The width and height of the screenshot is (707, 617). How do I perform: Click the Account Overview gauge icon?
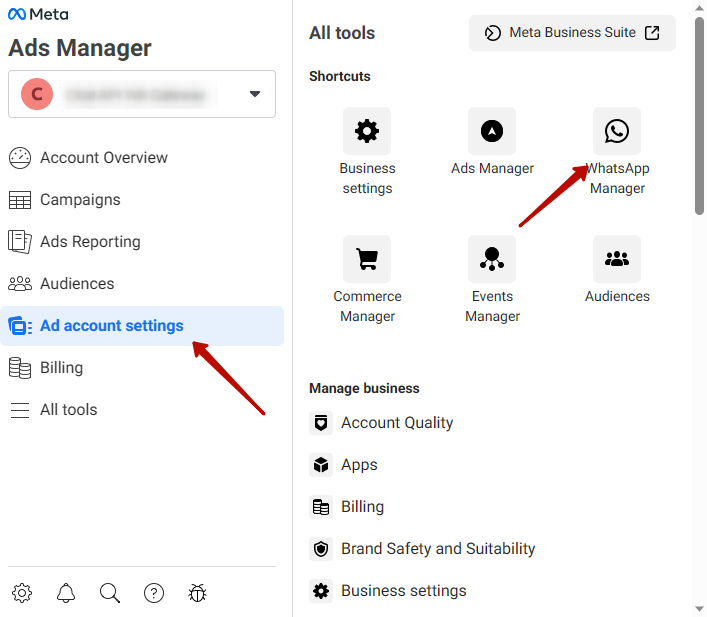20,158
